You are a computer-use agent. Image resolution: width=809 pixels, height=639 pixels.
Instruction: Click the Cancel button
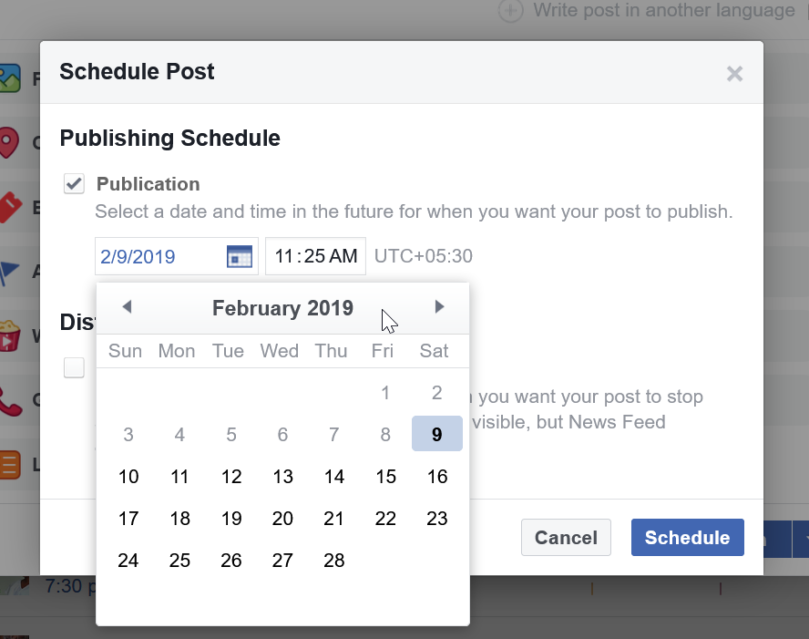point(565,537)
